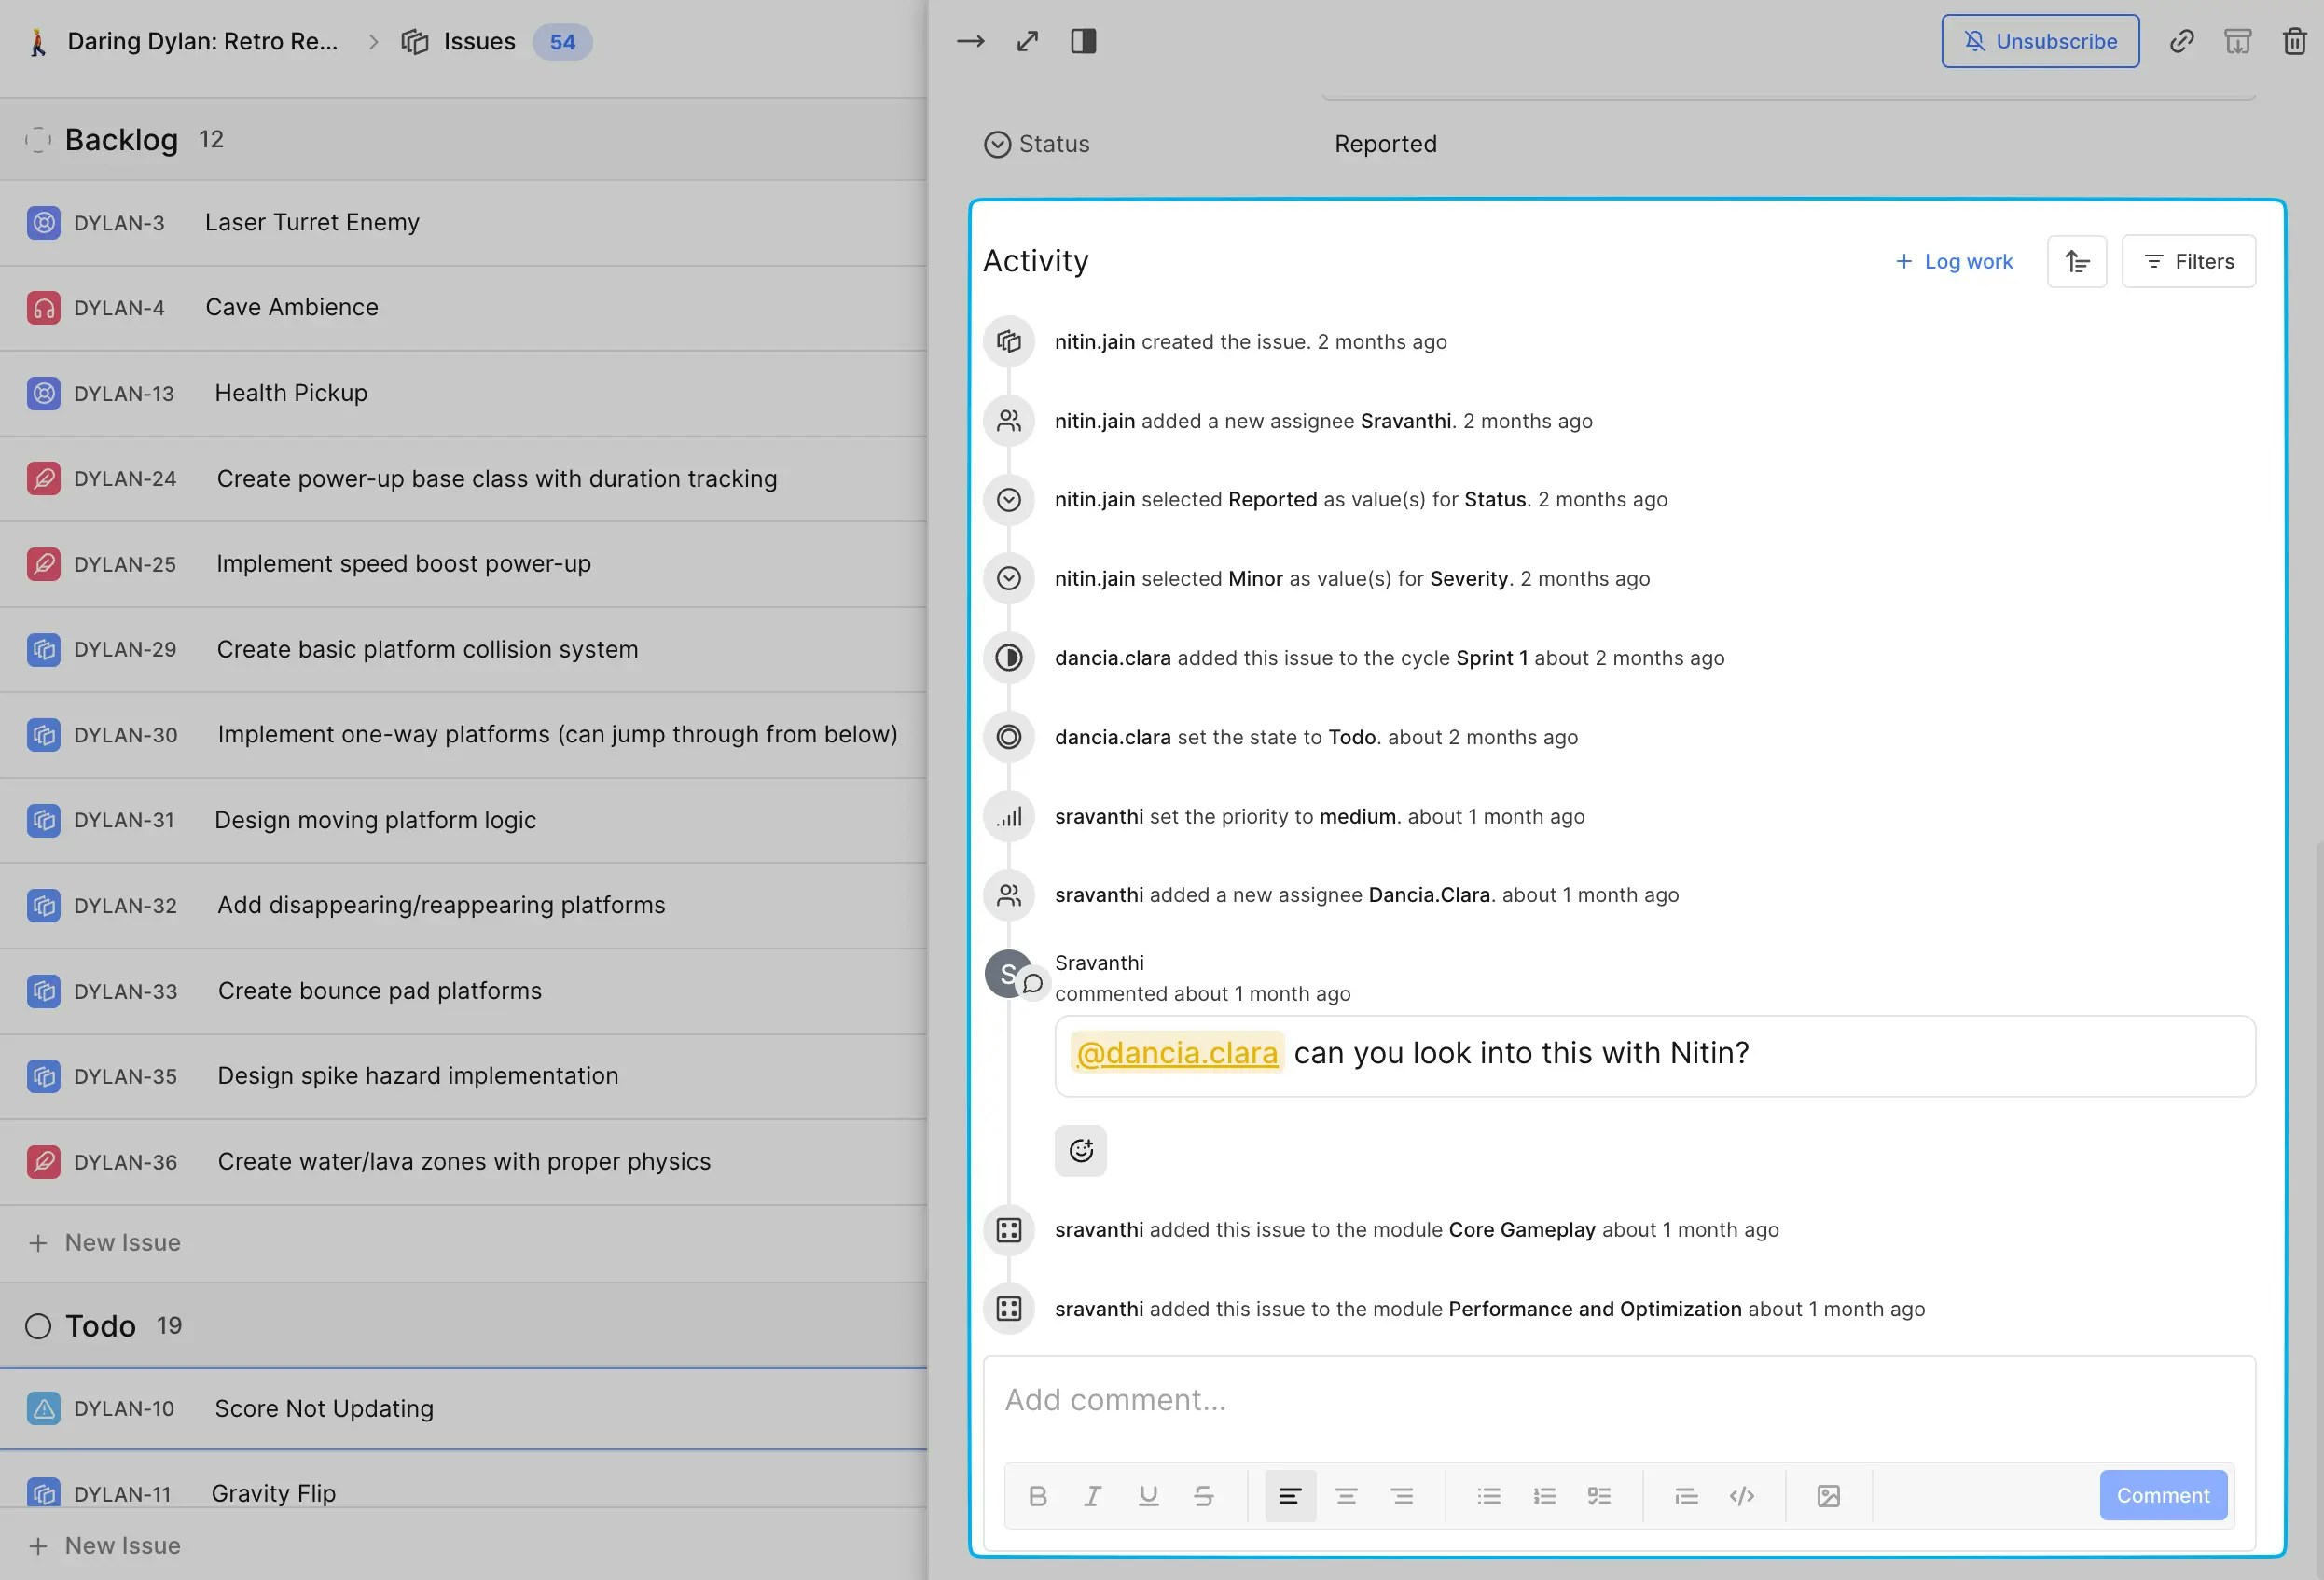
Task: Archive the issue using the archive icon
Action: click(x=2239, y=41)
